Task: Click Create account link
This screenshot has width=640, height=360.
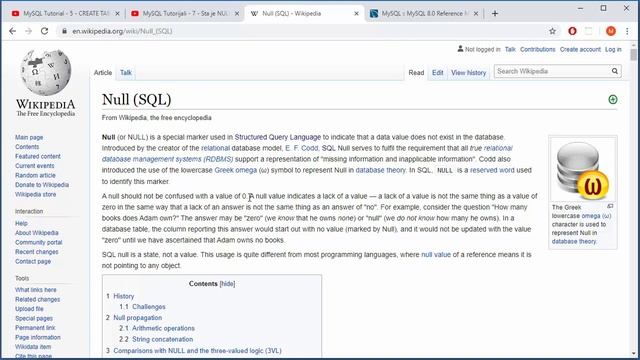Action: pyautogui.click(x=580, y=49)
